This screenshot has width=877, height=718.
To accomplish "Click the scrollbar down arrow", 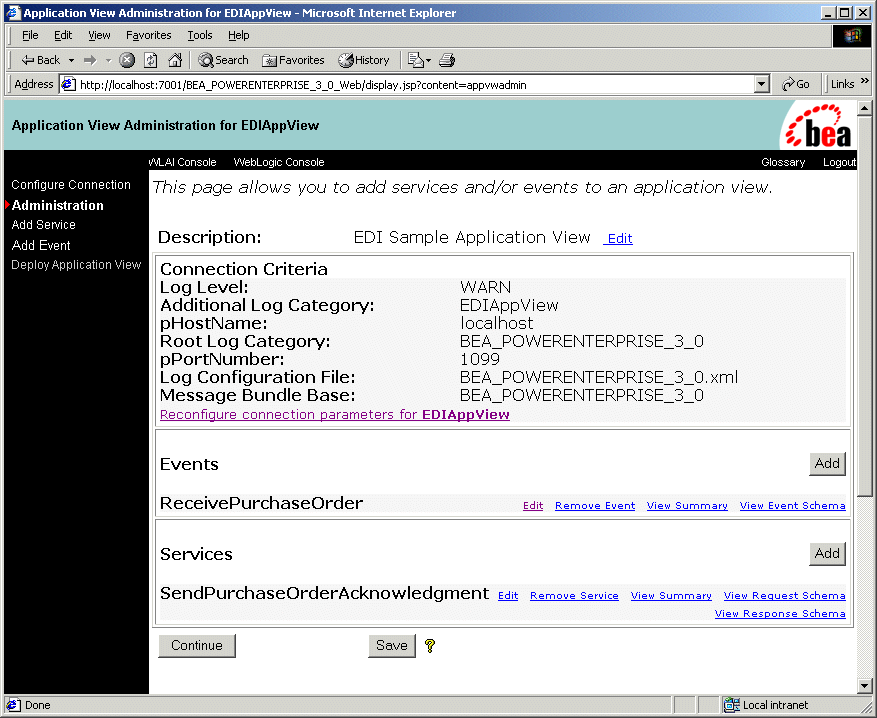I will click(865, 685).
